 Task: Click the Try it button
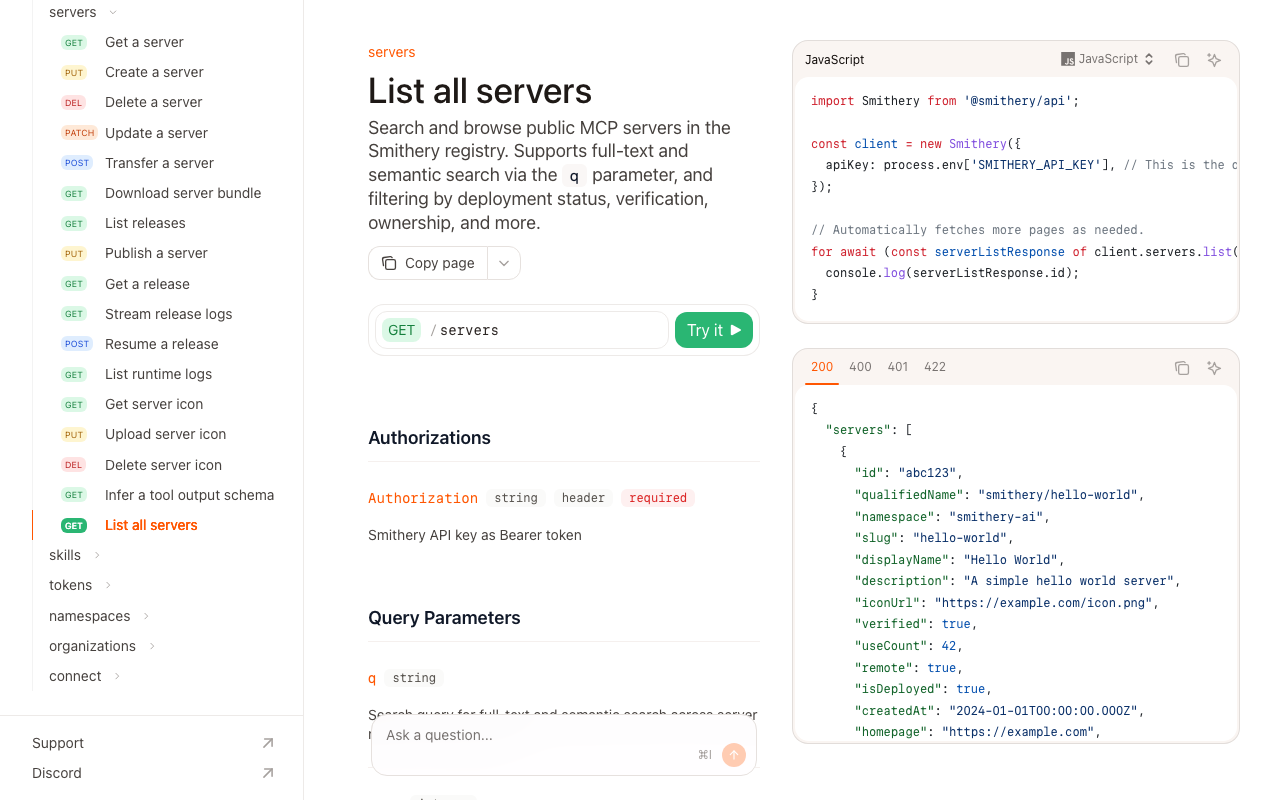[714, 330]
